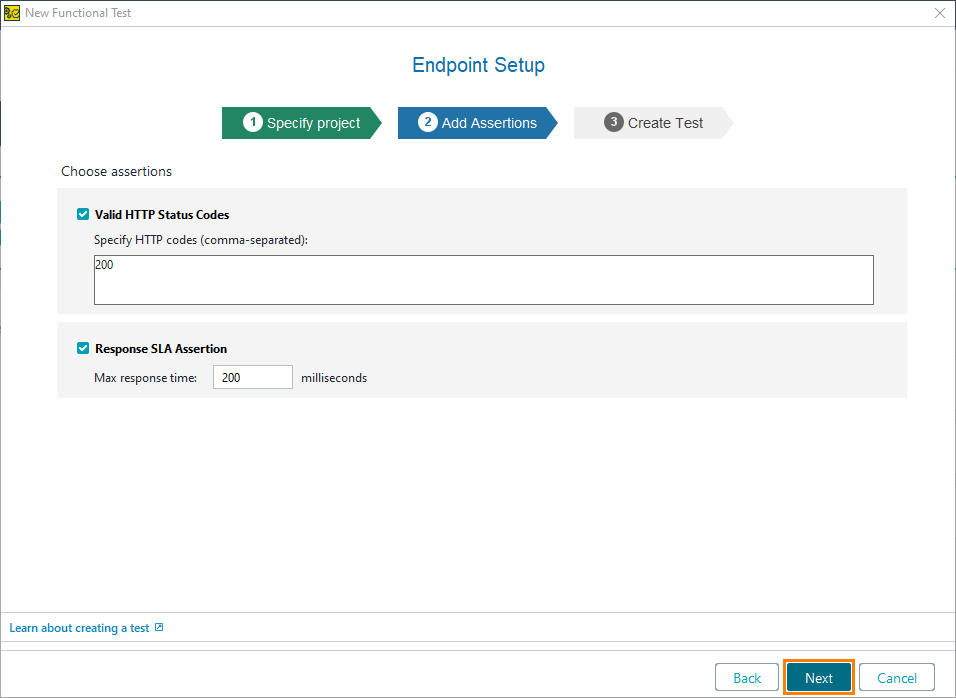Cancel the Endpoint Setup wizard
This screenshot has width=956, height=698.
click(x=896, y=677)
